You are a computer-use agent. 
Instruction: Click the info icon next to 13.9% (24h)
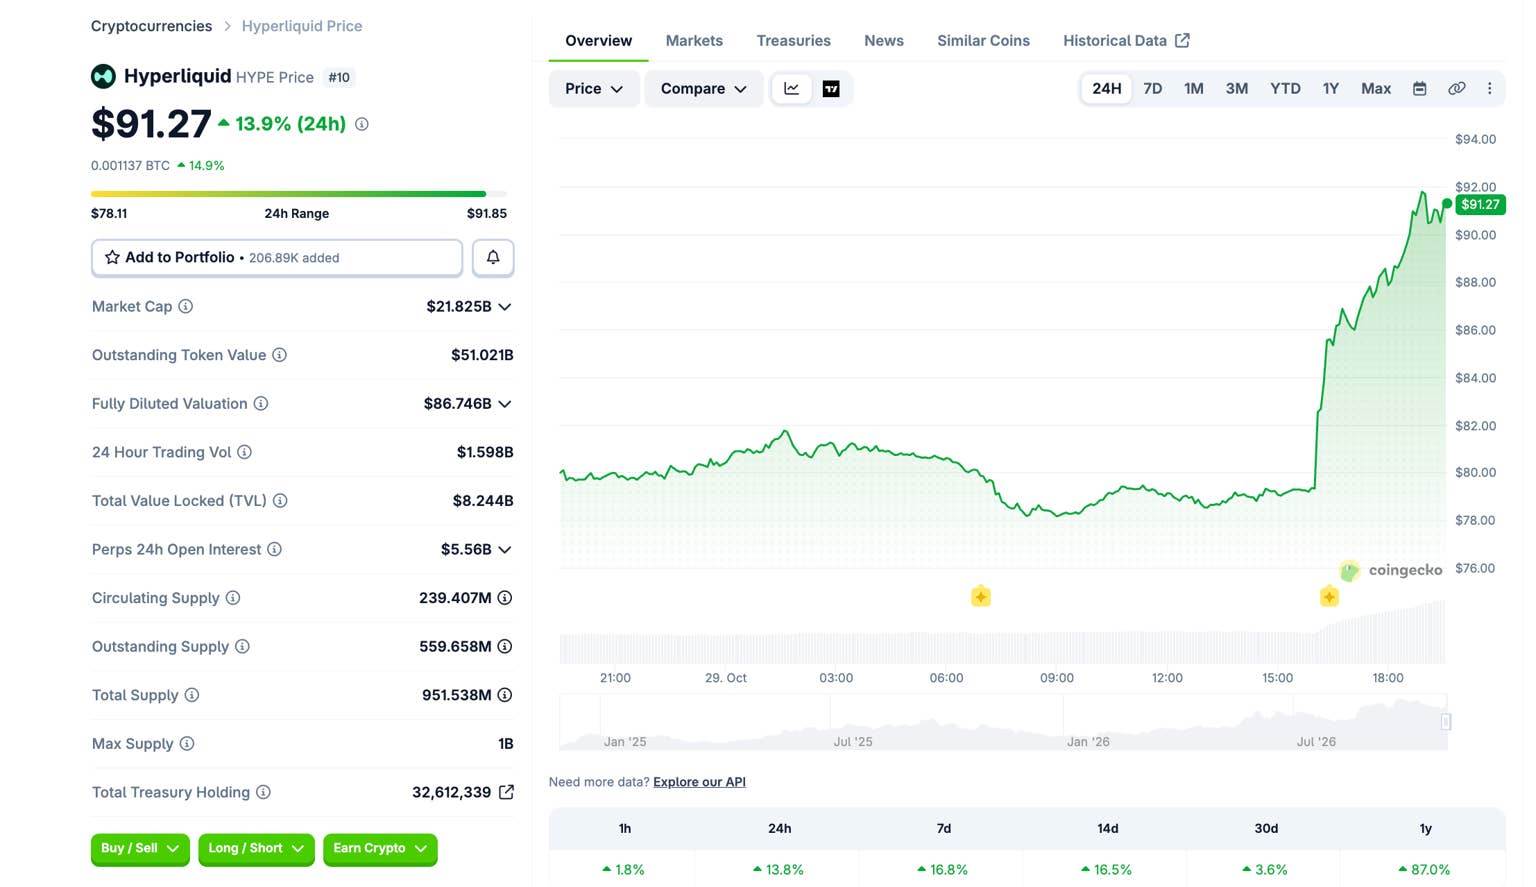click(362, 124)
